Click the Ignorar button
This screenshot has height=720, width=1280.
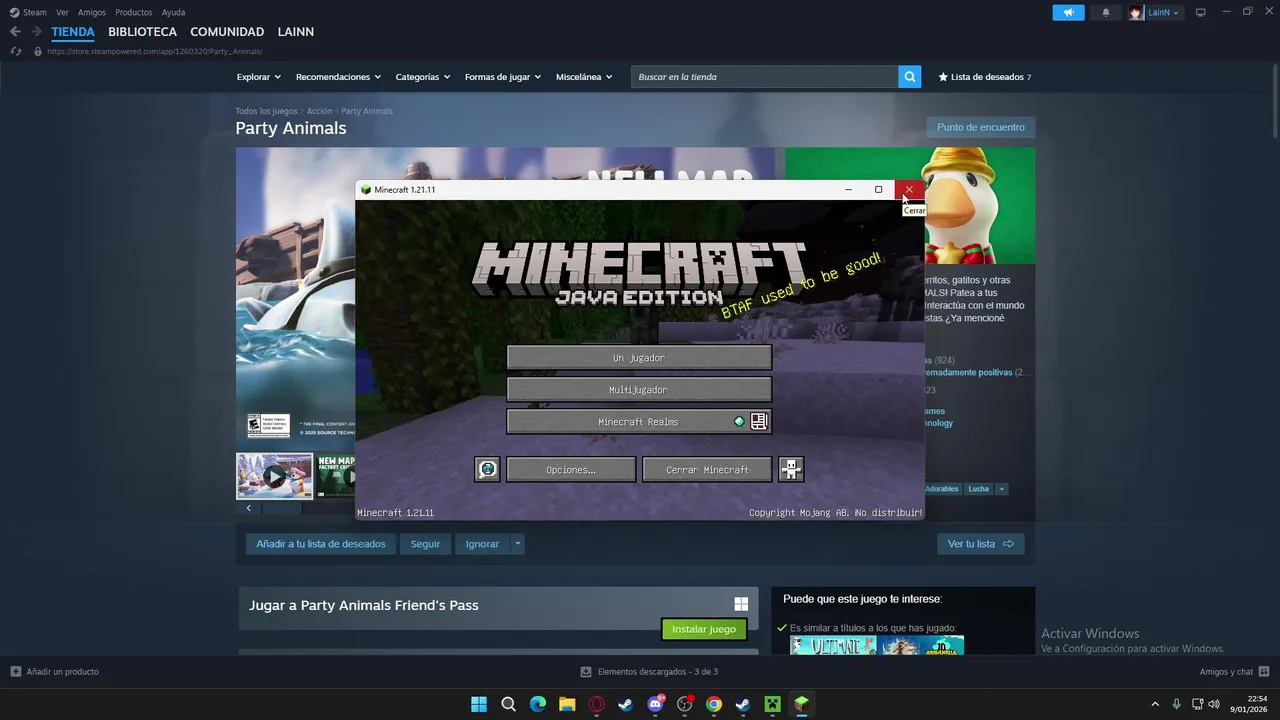point(482,544)
